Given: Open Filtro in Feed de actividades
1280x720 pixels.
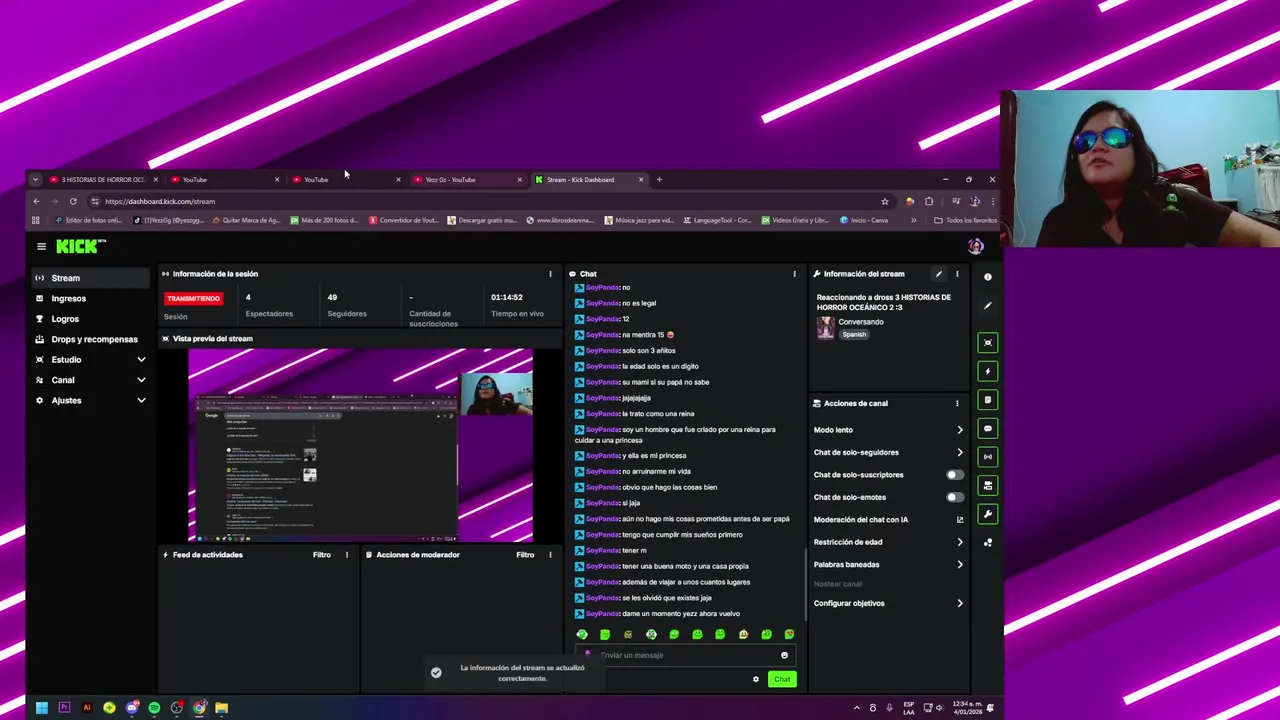Looking at the screenshot, I should click(x=322, y=555).
